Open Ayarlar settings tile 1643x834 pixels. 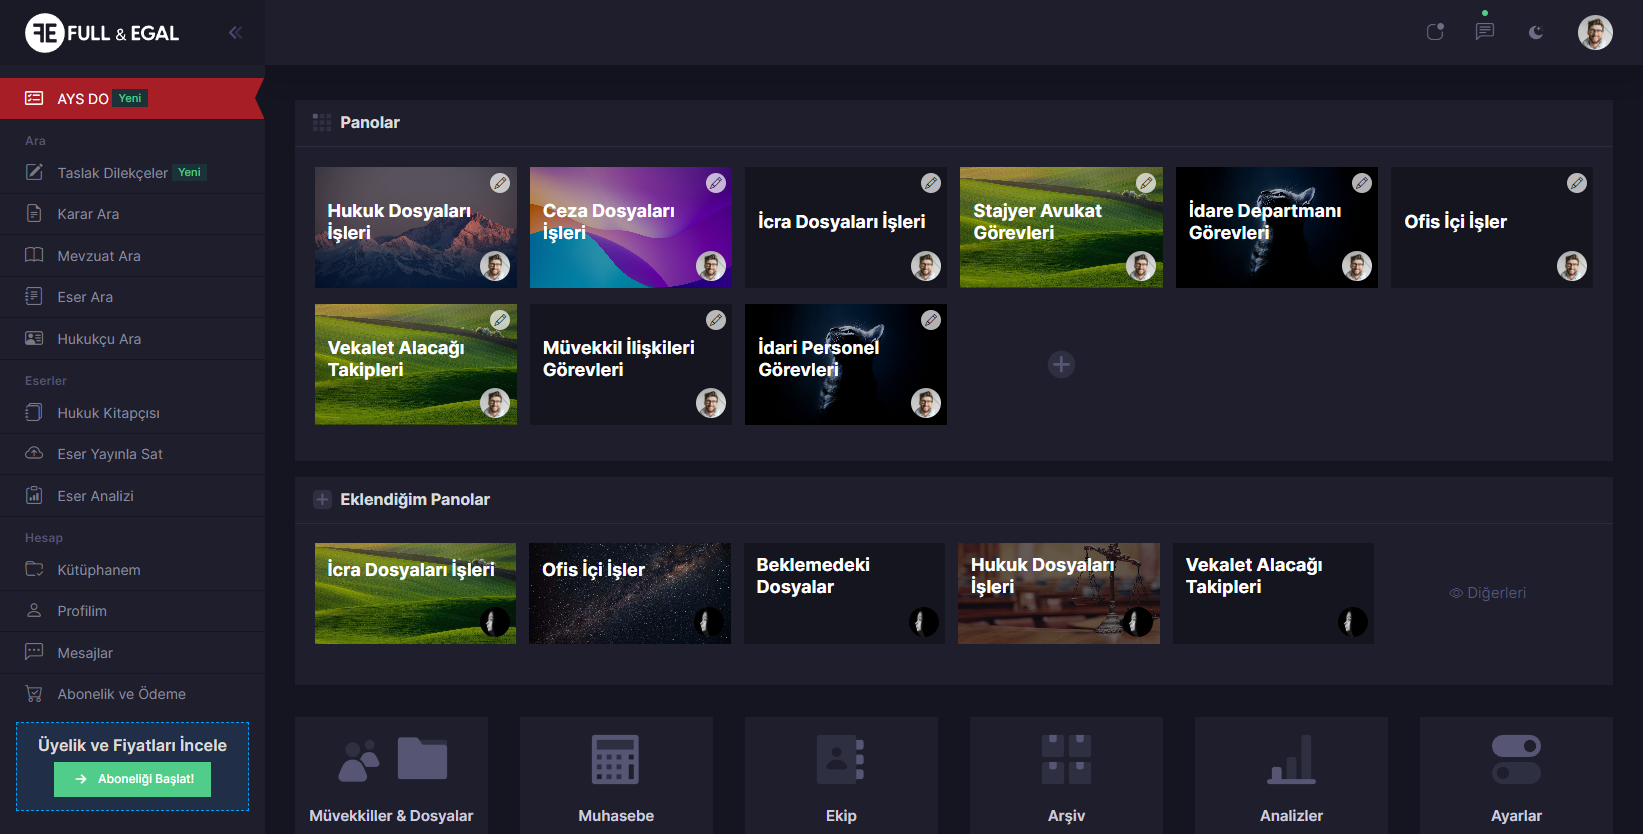click(1516, 775)
